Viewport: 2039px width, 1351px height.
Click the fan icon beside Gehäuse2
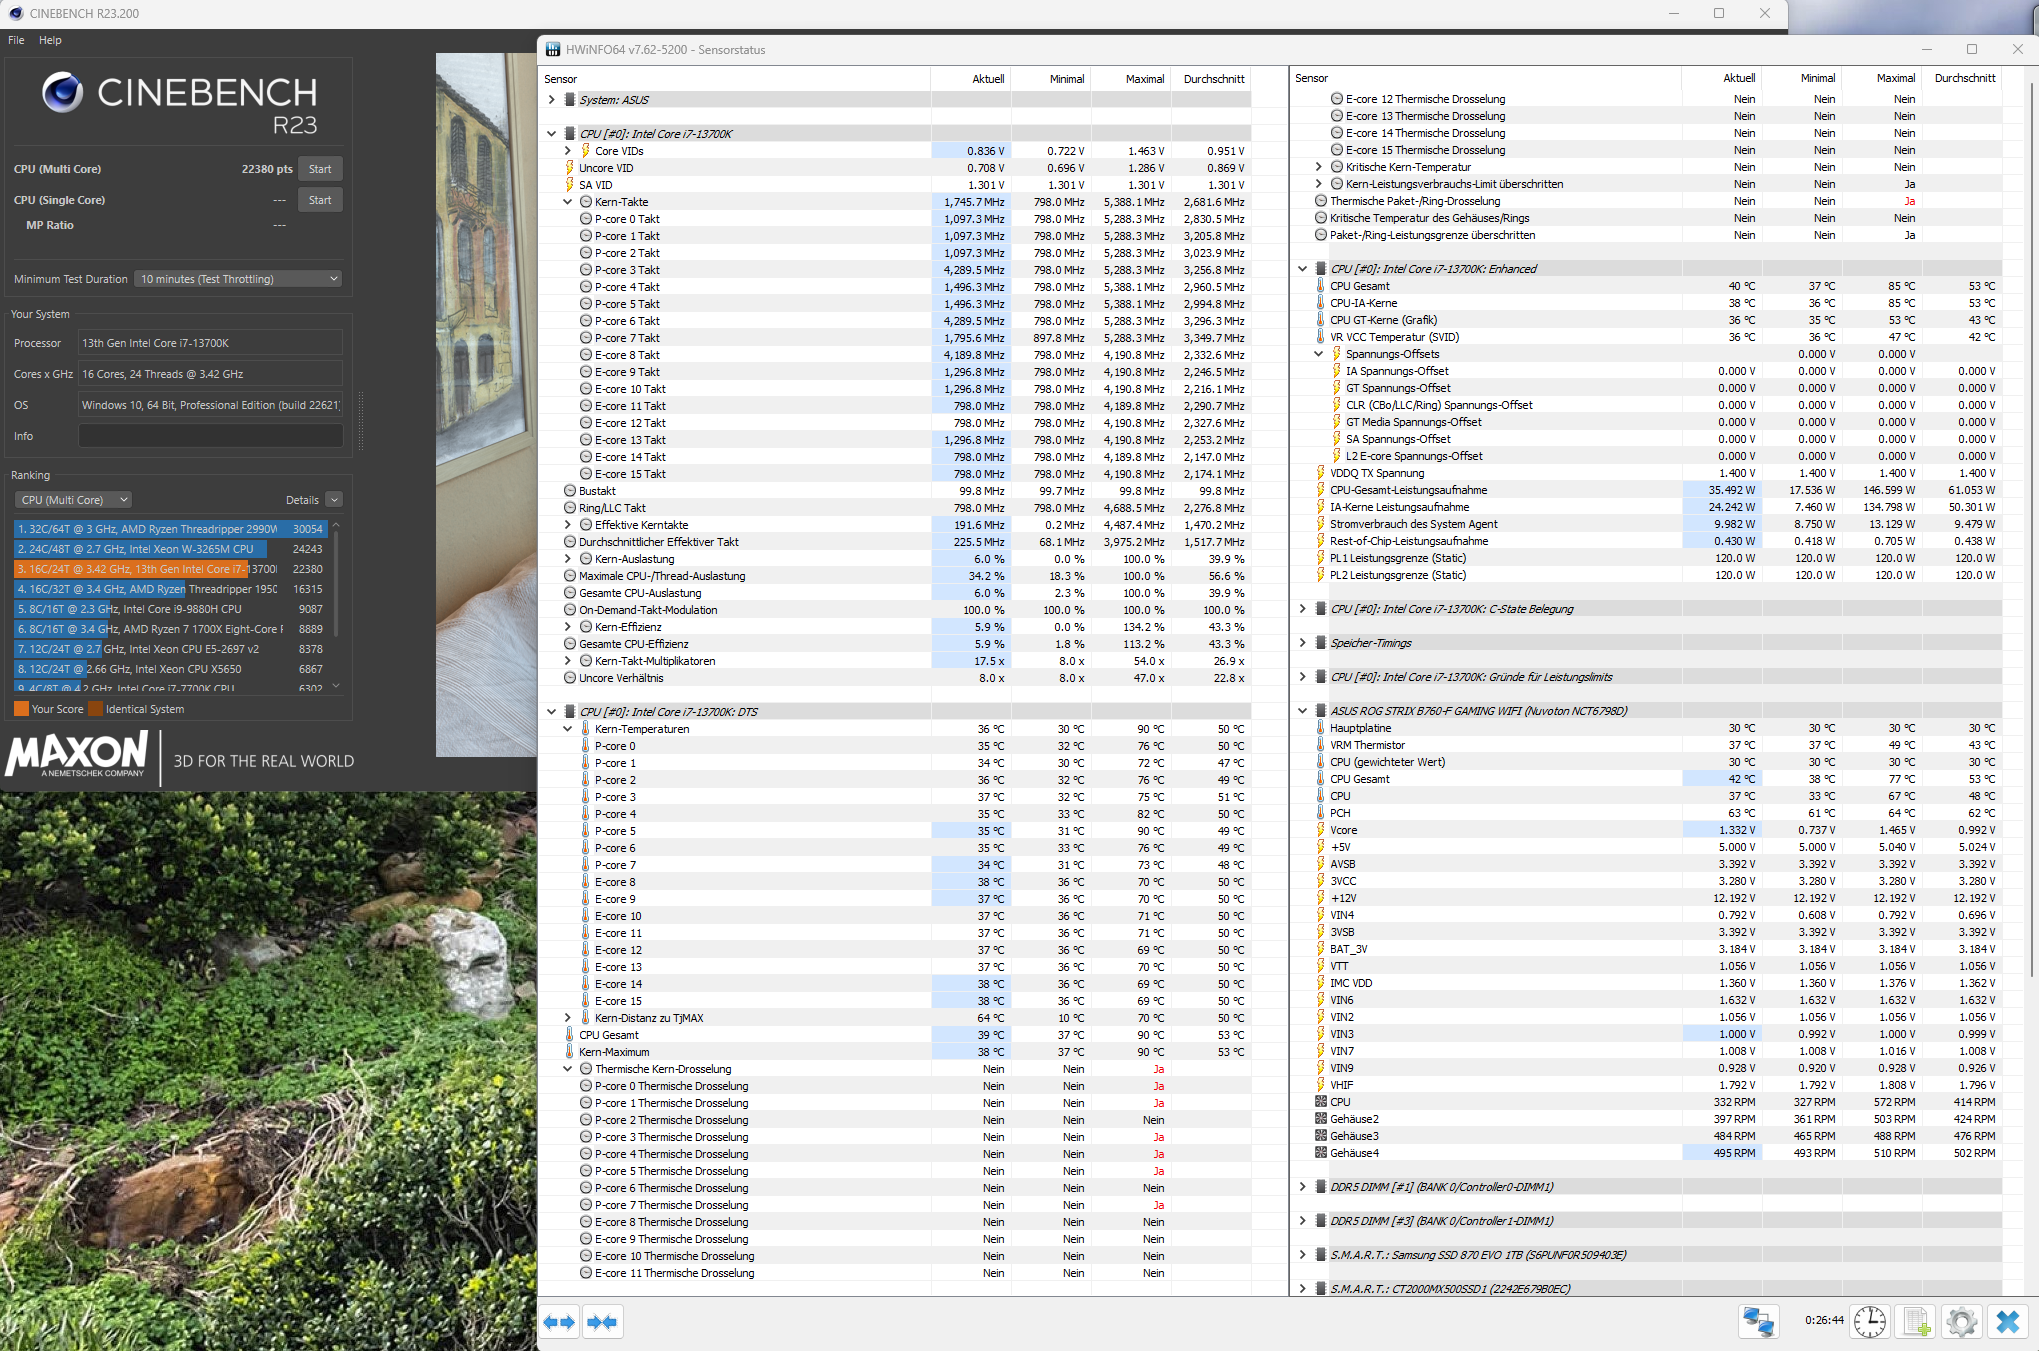(1321, 1119)
